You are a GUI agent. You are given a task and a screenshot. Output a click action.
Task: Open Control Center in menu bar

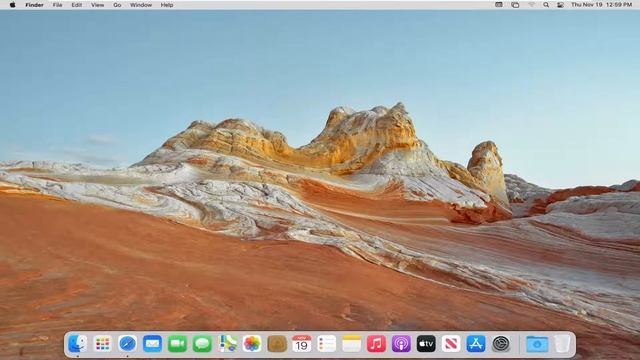(x=560, y=5)
